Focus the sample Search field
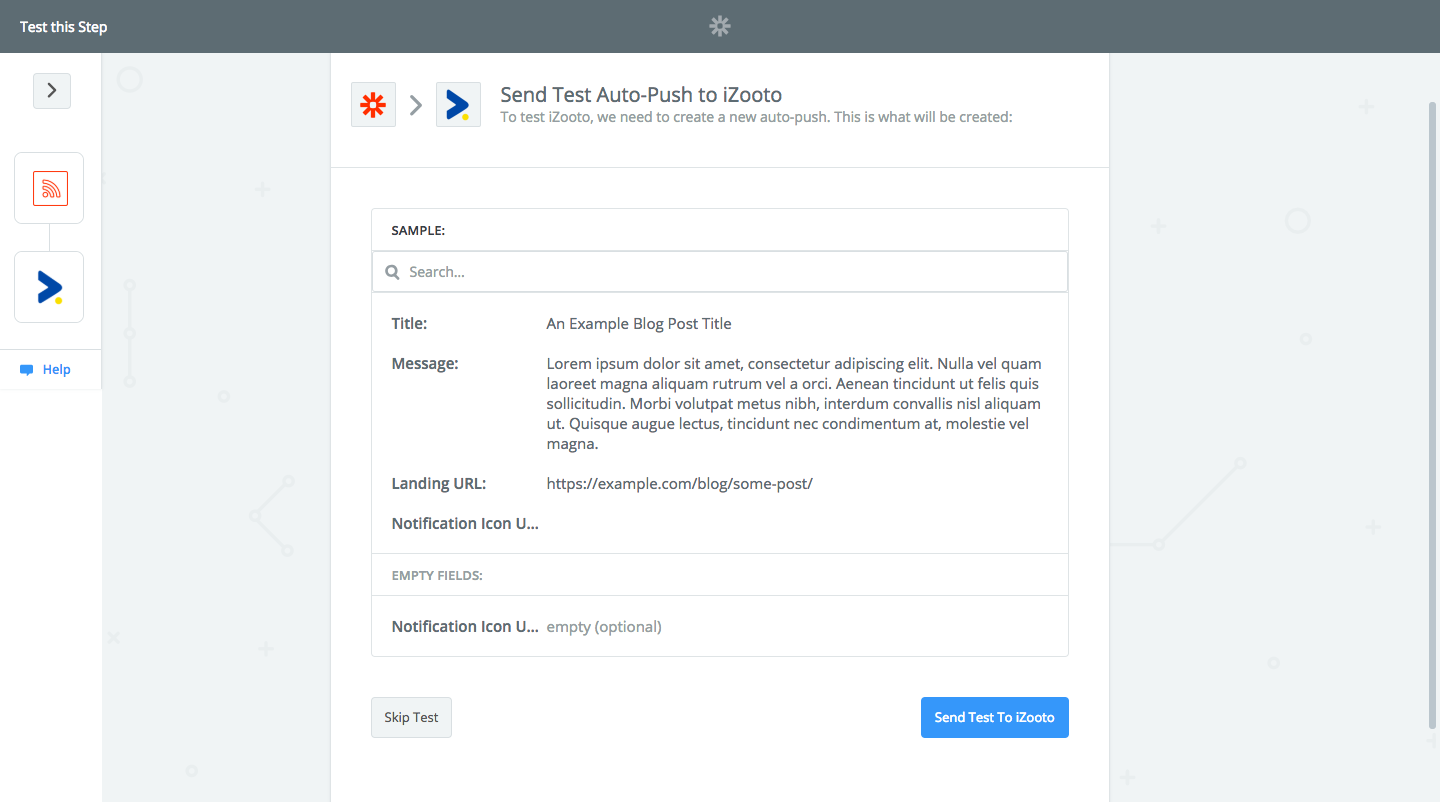This screenshot has width=1440, height=802. click(720, 272)
